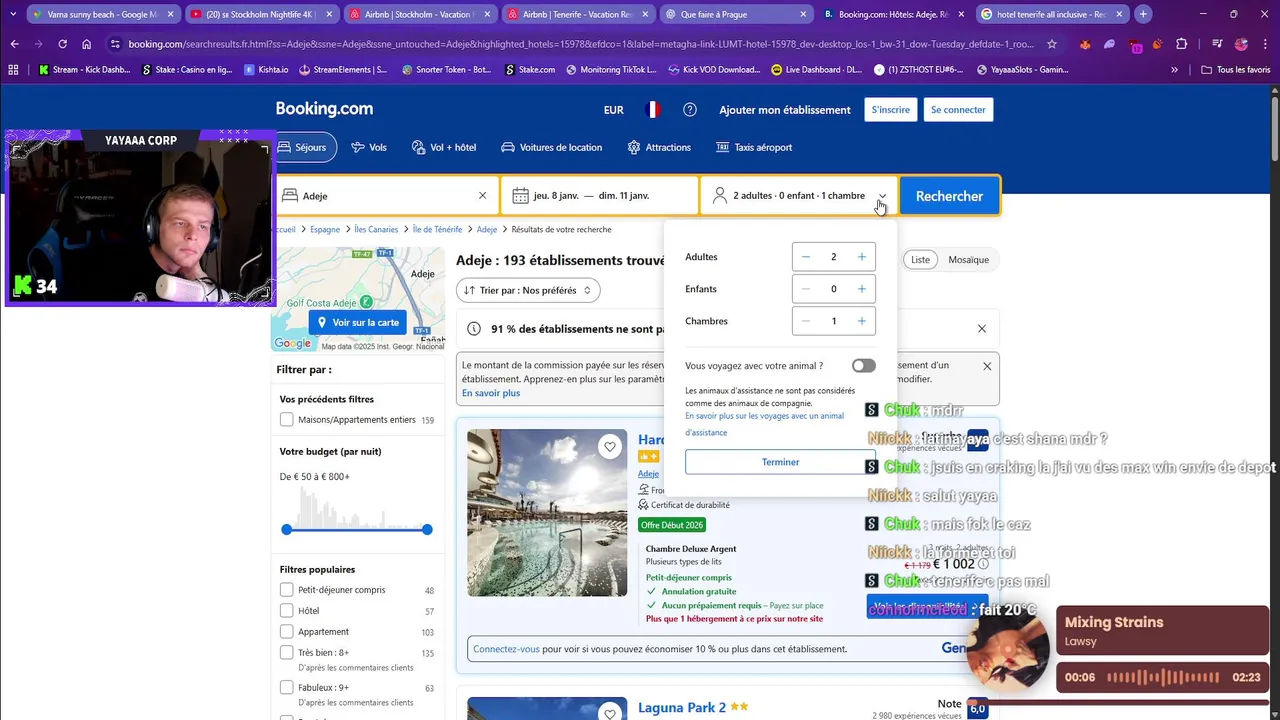Open En savoir plus commission link
1280x720 pixels.
(491, 393)
